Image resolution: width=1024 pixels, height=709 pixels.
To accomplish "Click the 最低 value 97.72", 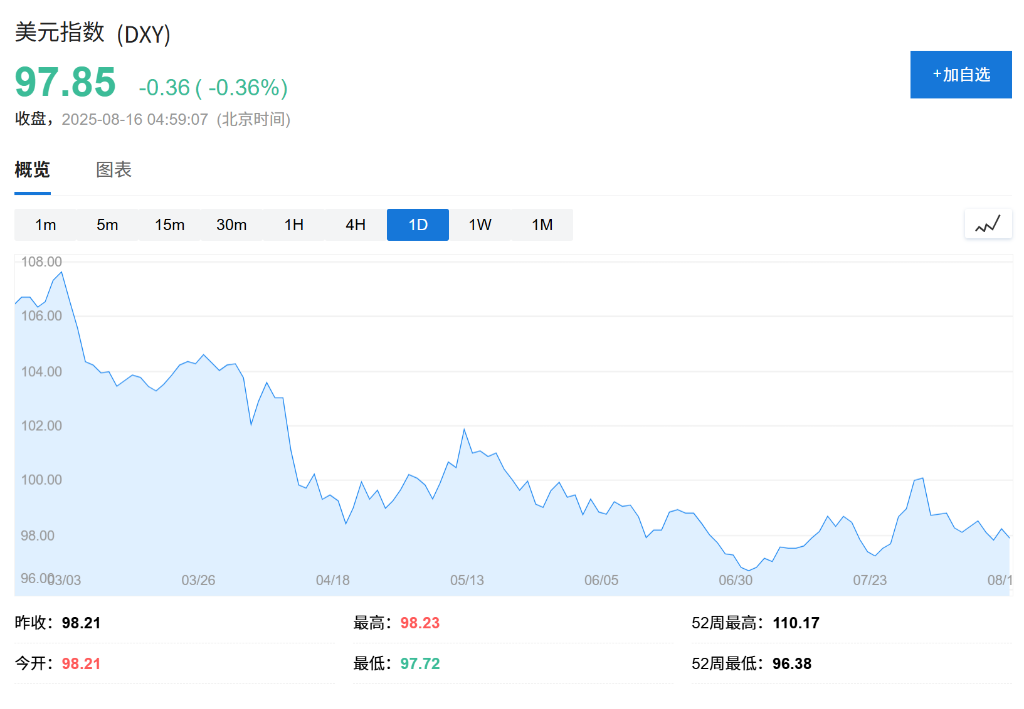I will coord(420,663).
